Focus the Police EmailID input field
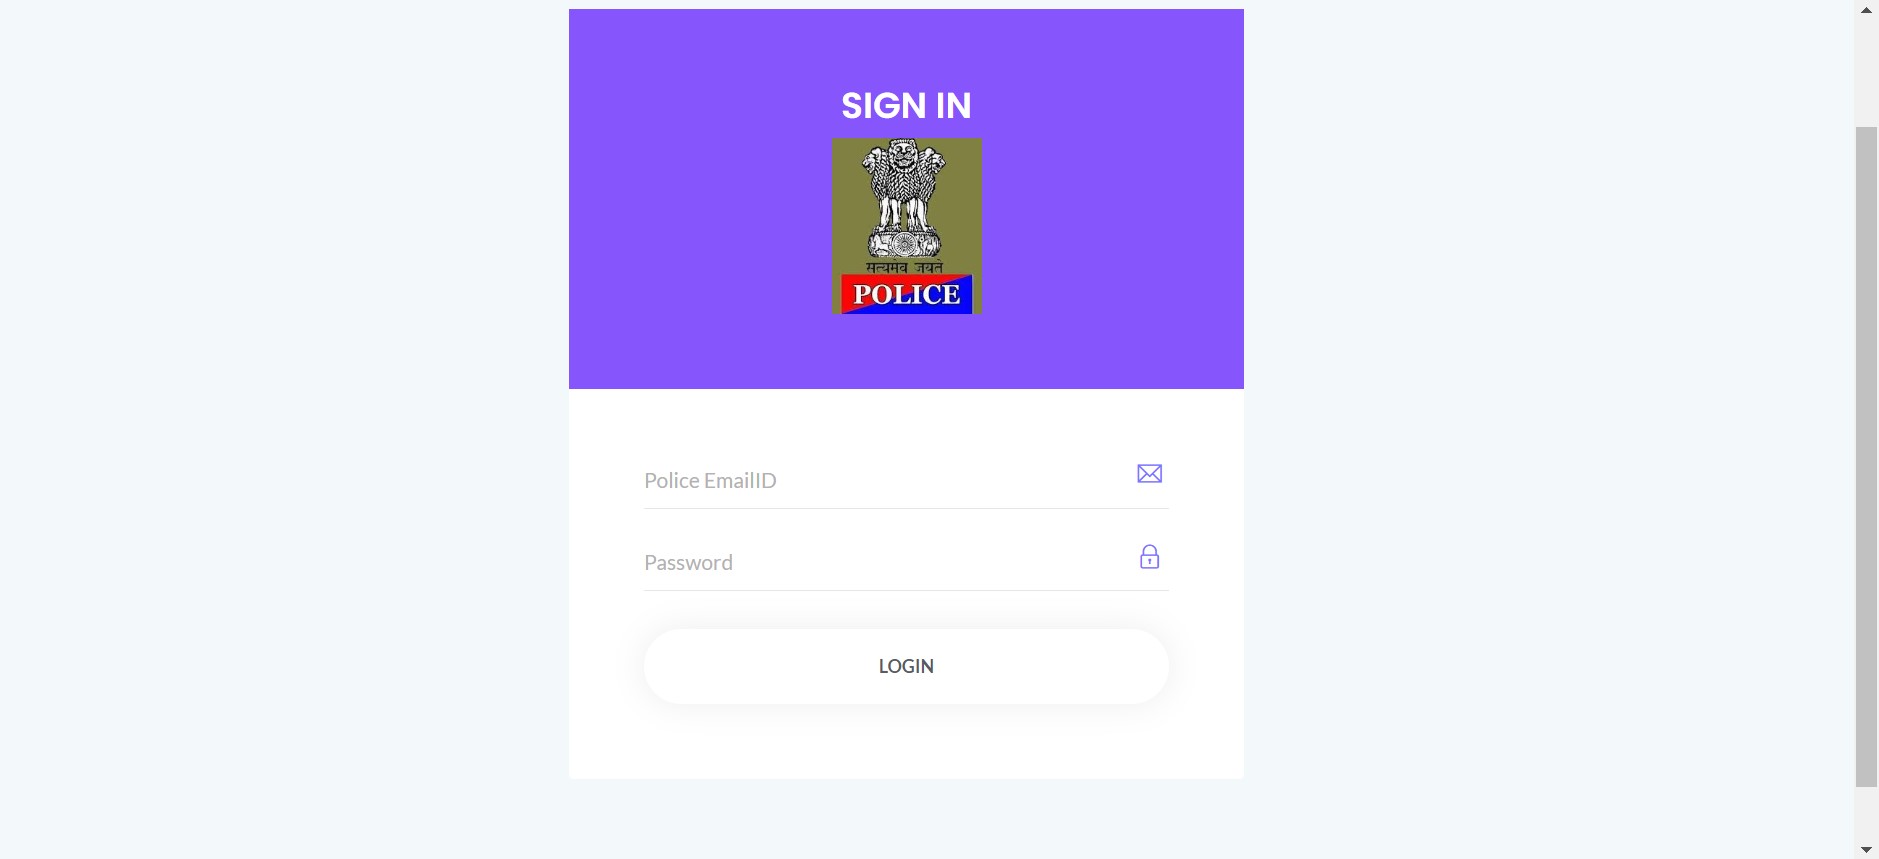 coord(906,480)
